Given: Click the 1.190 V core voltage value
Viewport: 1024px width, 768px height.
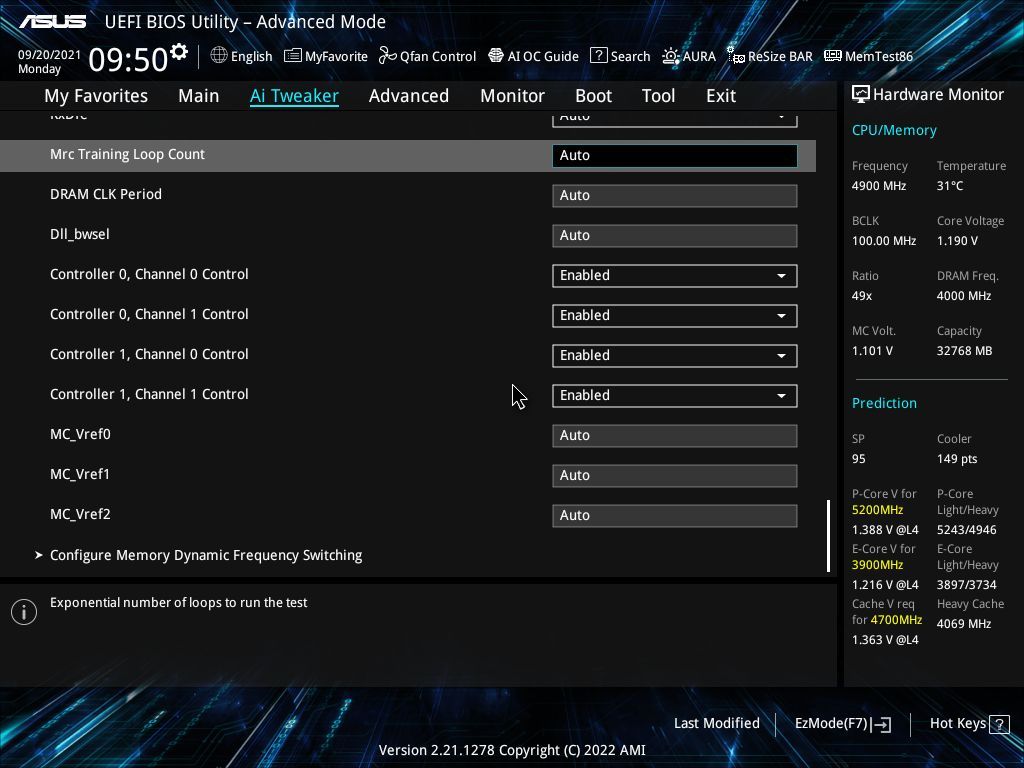Looking at the screenshot, I should point(957,240).
